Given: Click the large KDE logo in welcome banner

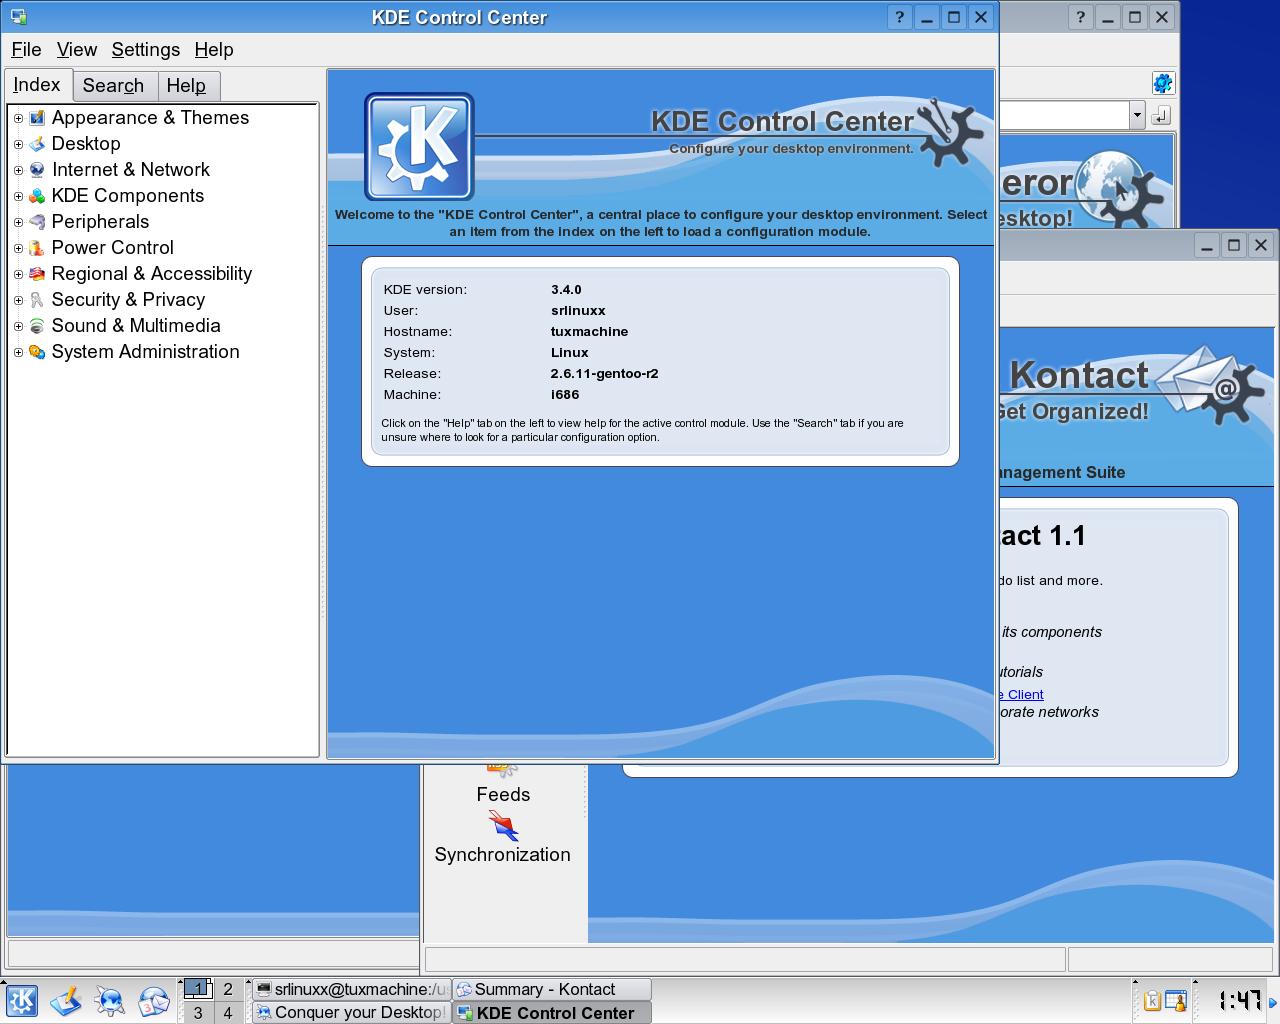Looking at the screenshot, I should coord(419,147).
